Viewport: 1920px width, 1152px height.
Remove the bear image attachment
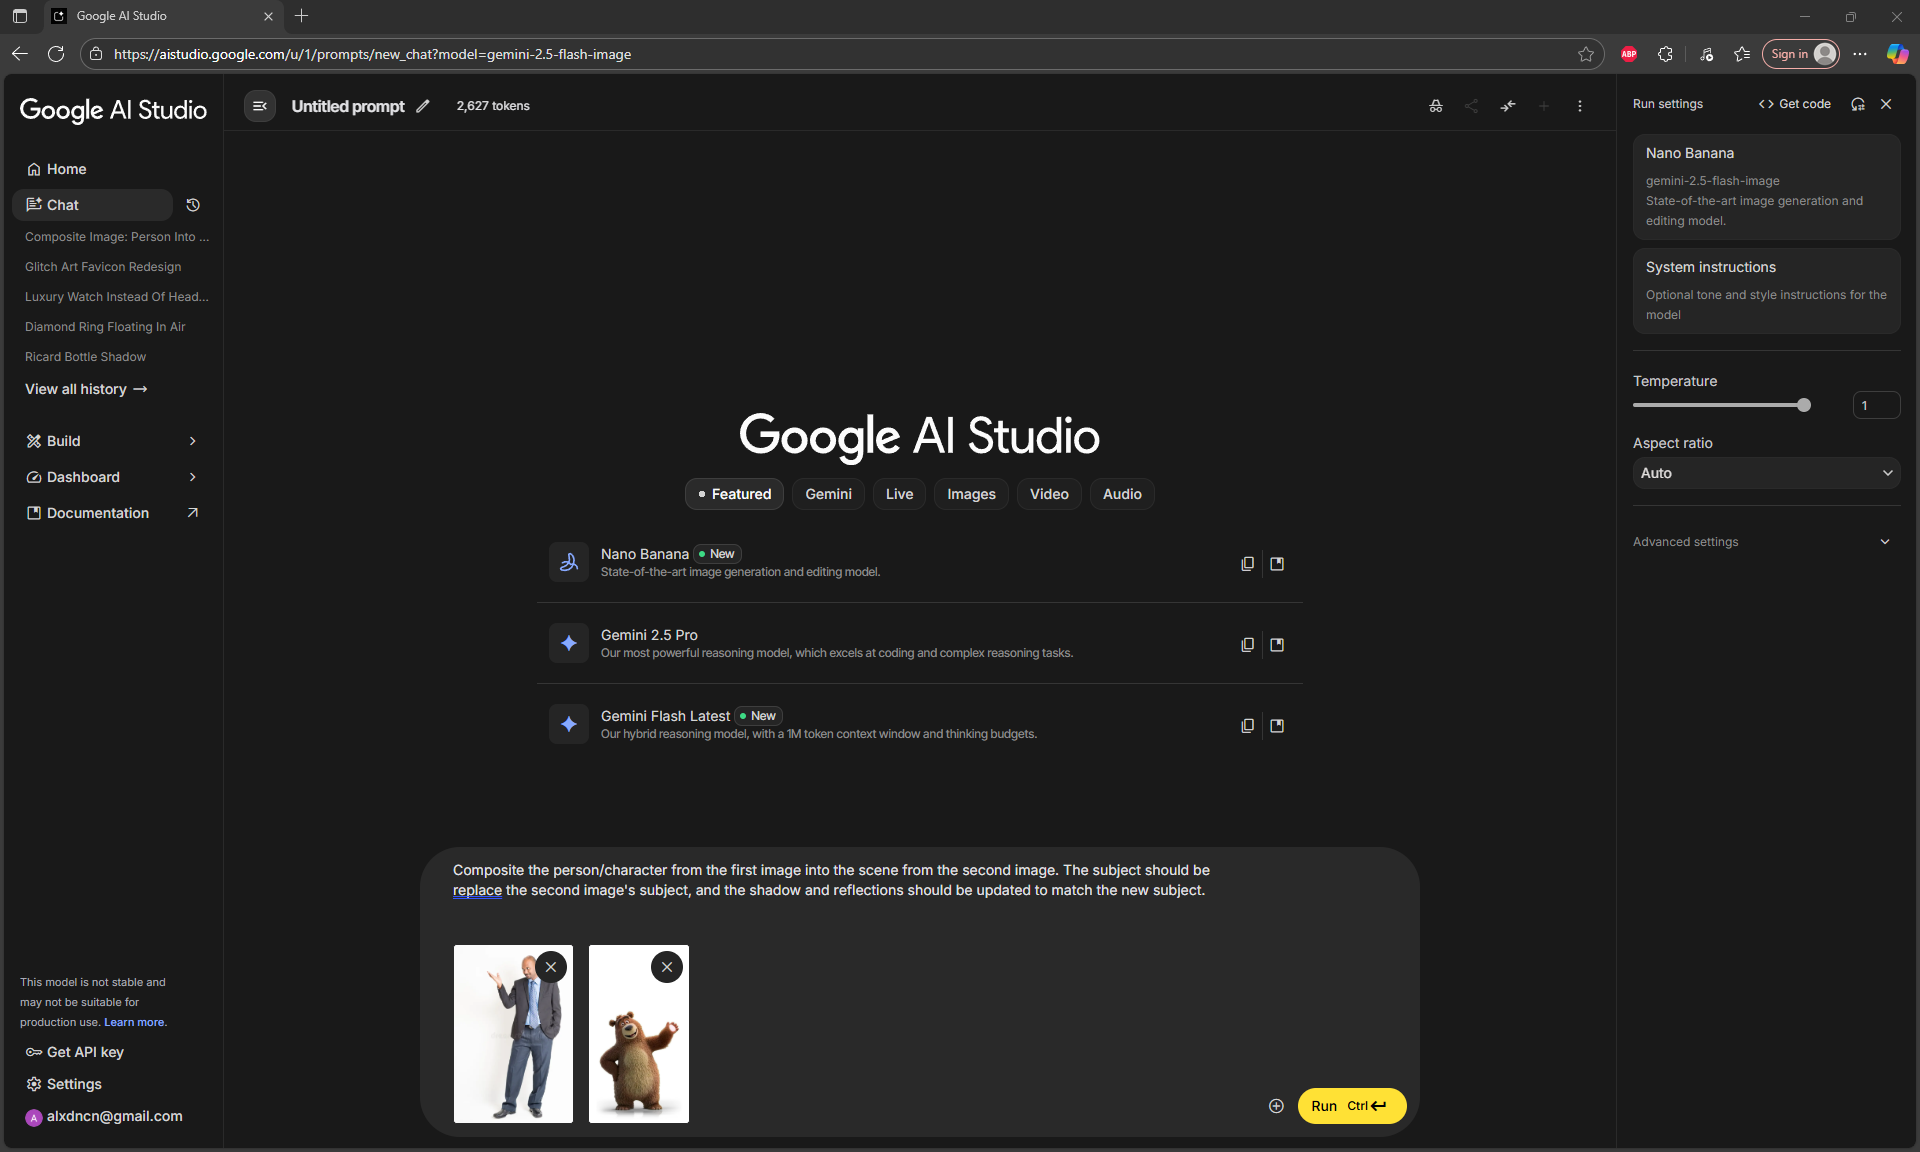pyautogui.click(x=667, y=967)
